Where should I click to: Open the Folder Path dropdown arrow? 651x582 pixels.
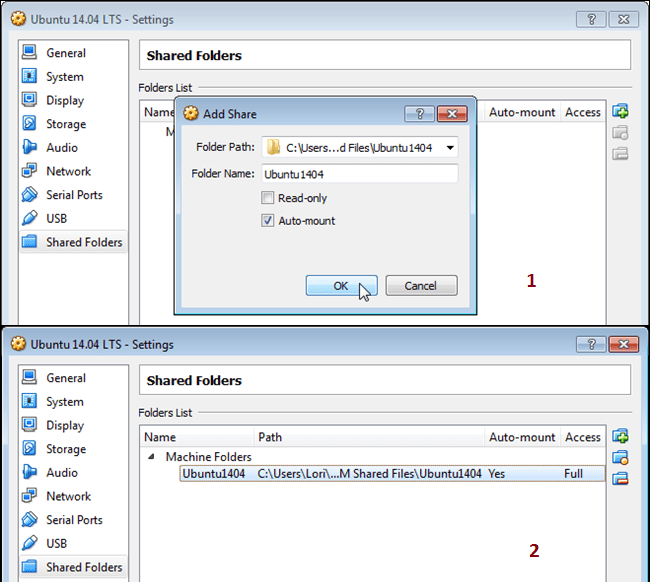click(x=450, y=148)
